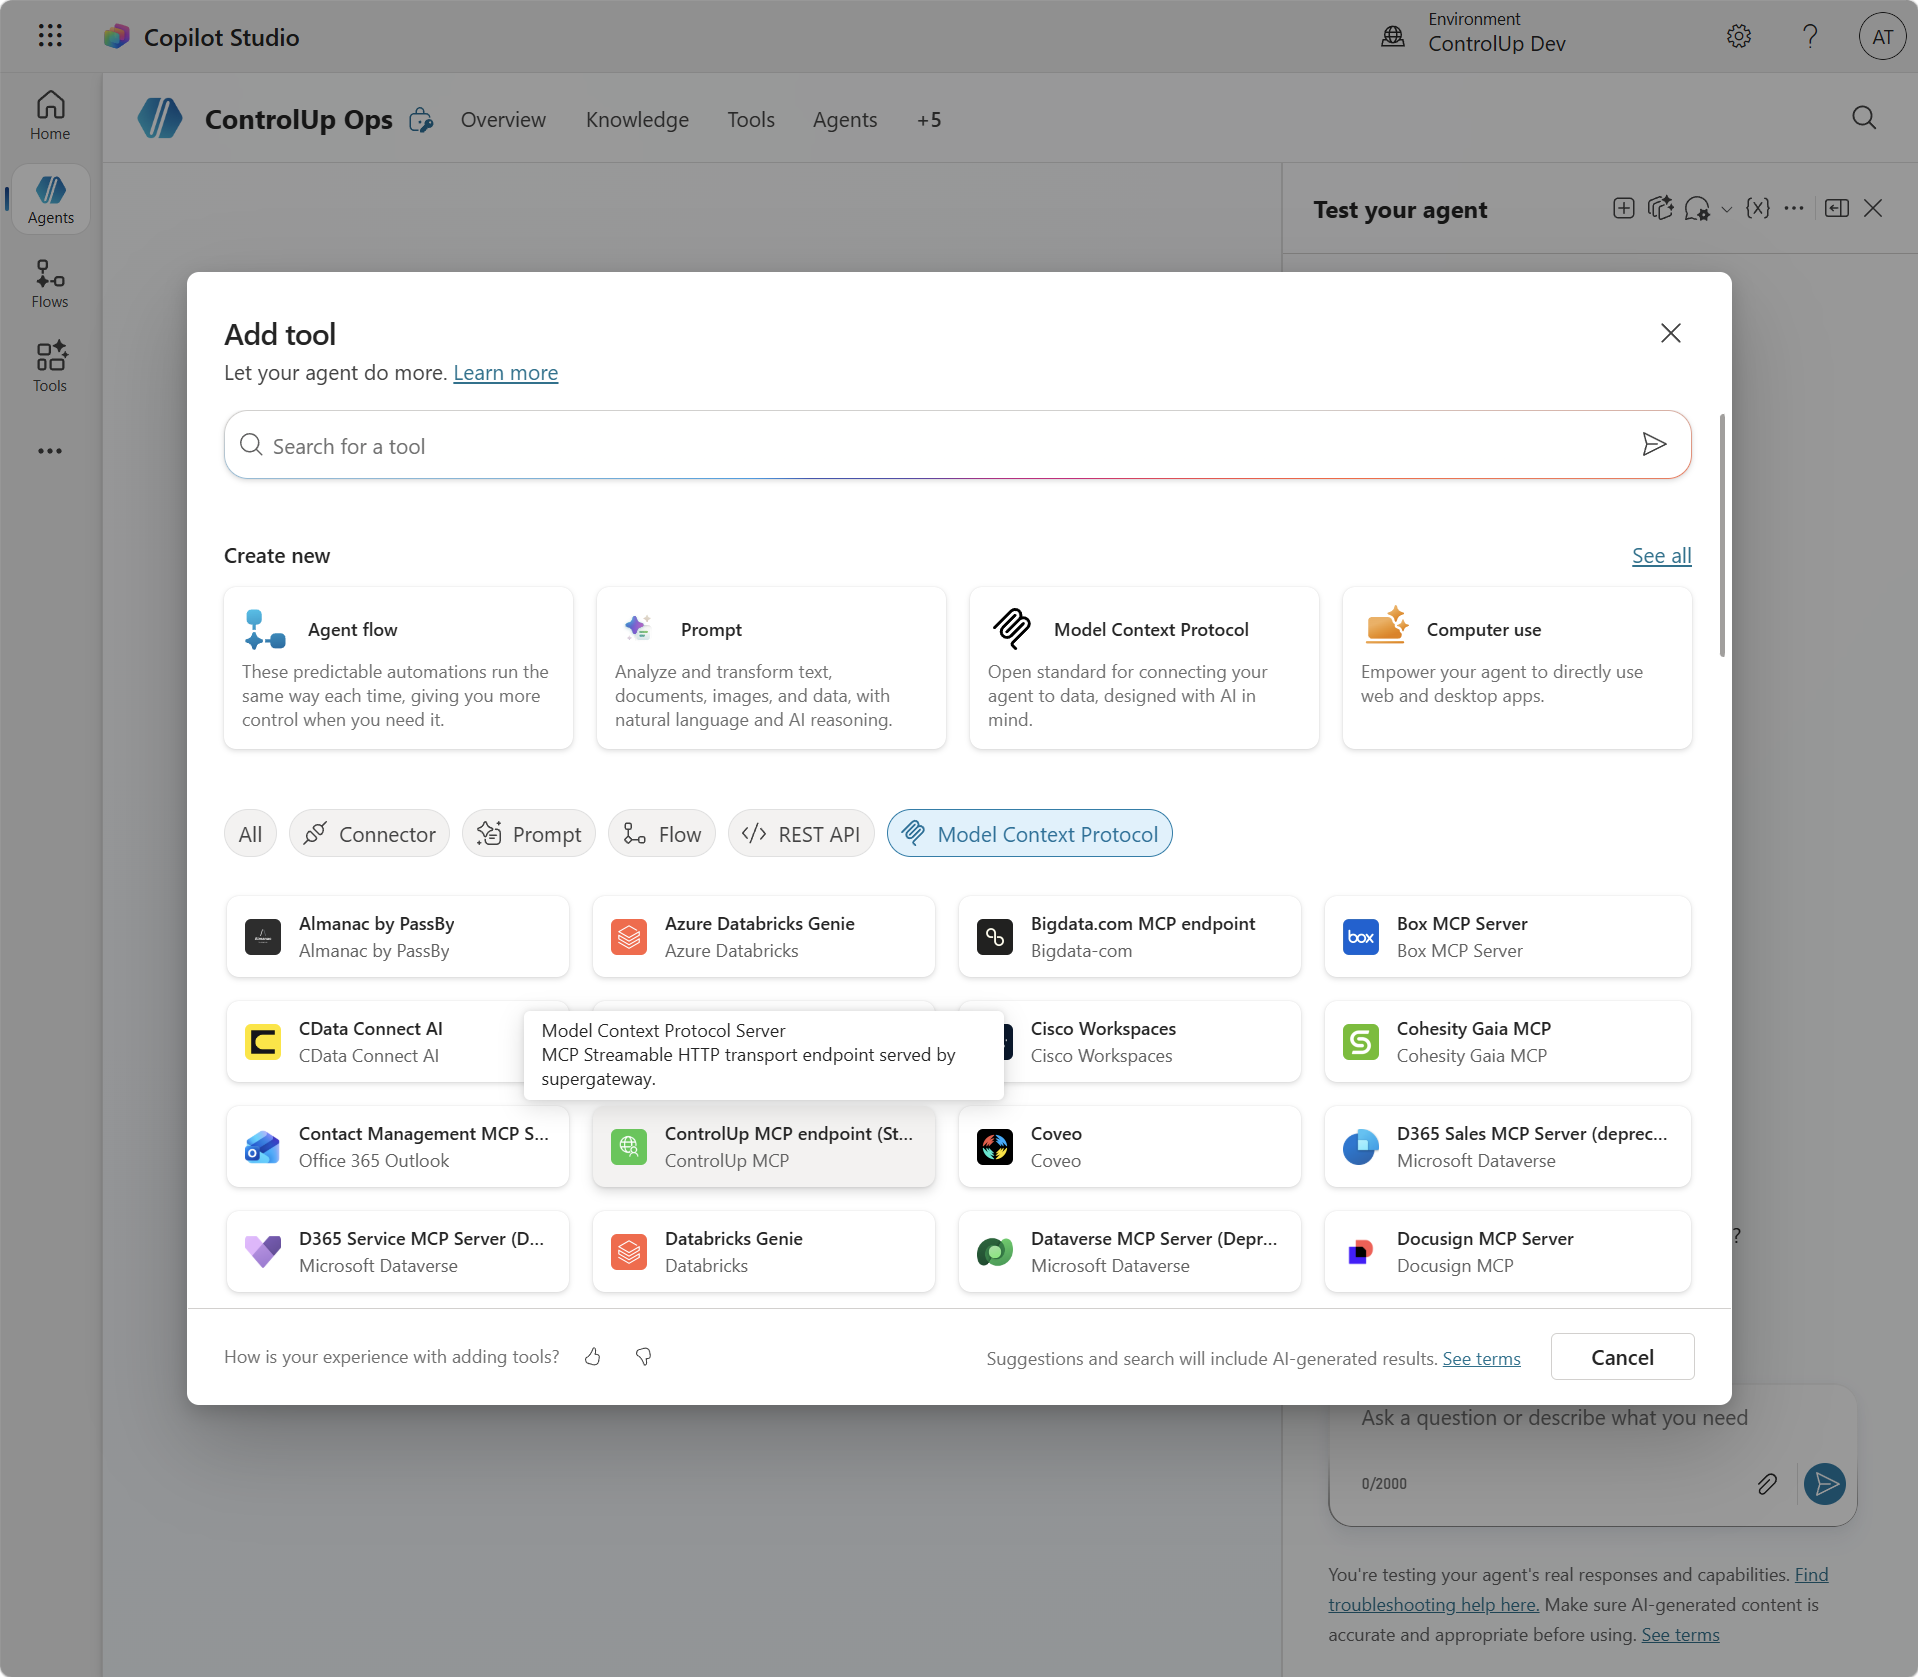This screenshot has width=1918, height=1677.
Task: Select Azure Databricks Genie tool
Action: (x=764, y=937)
